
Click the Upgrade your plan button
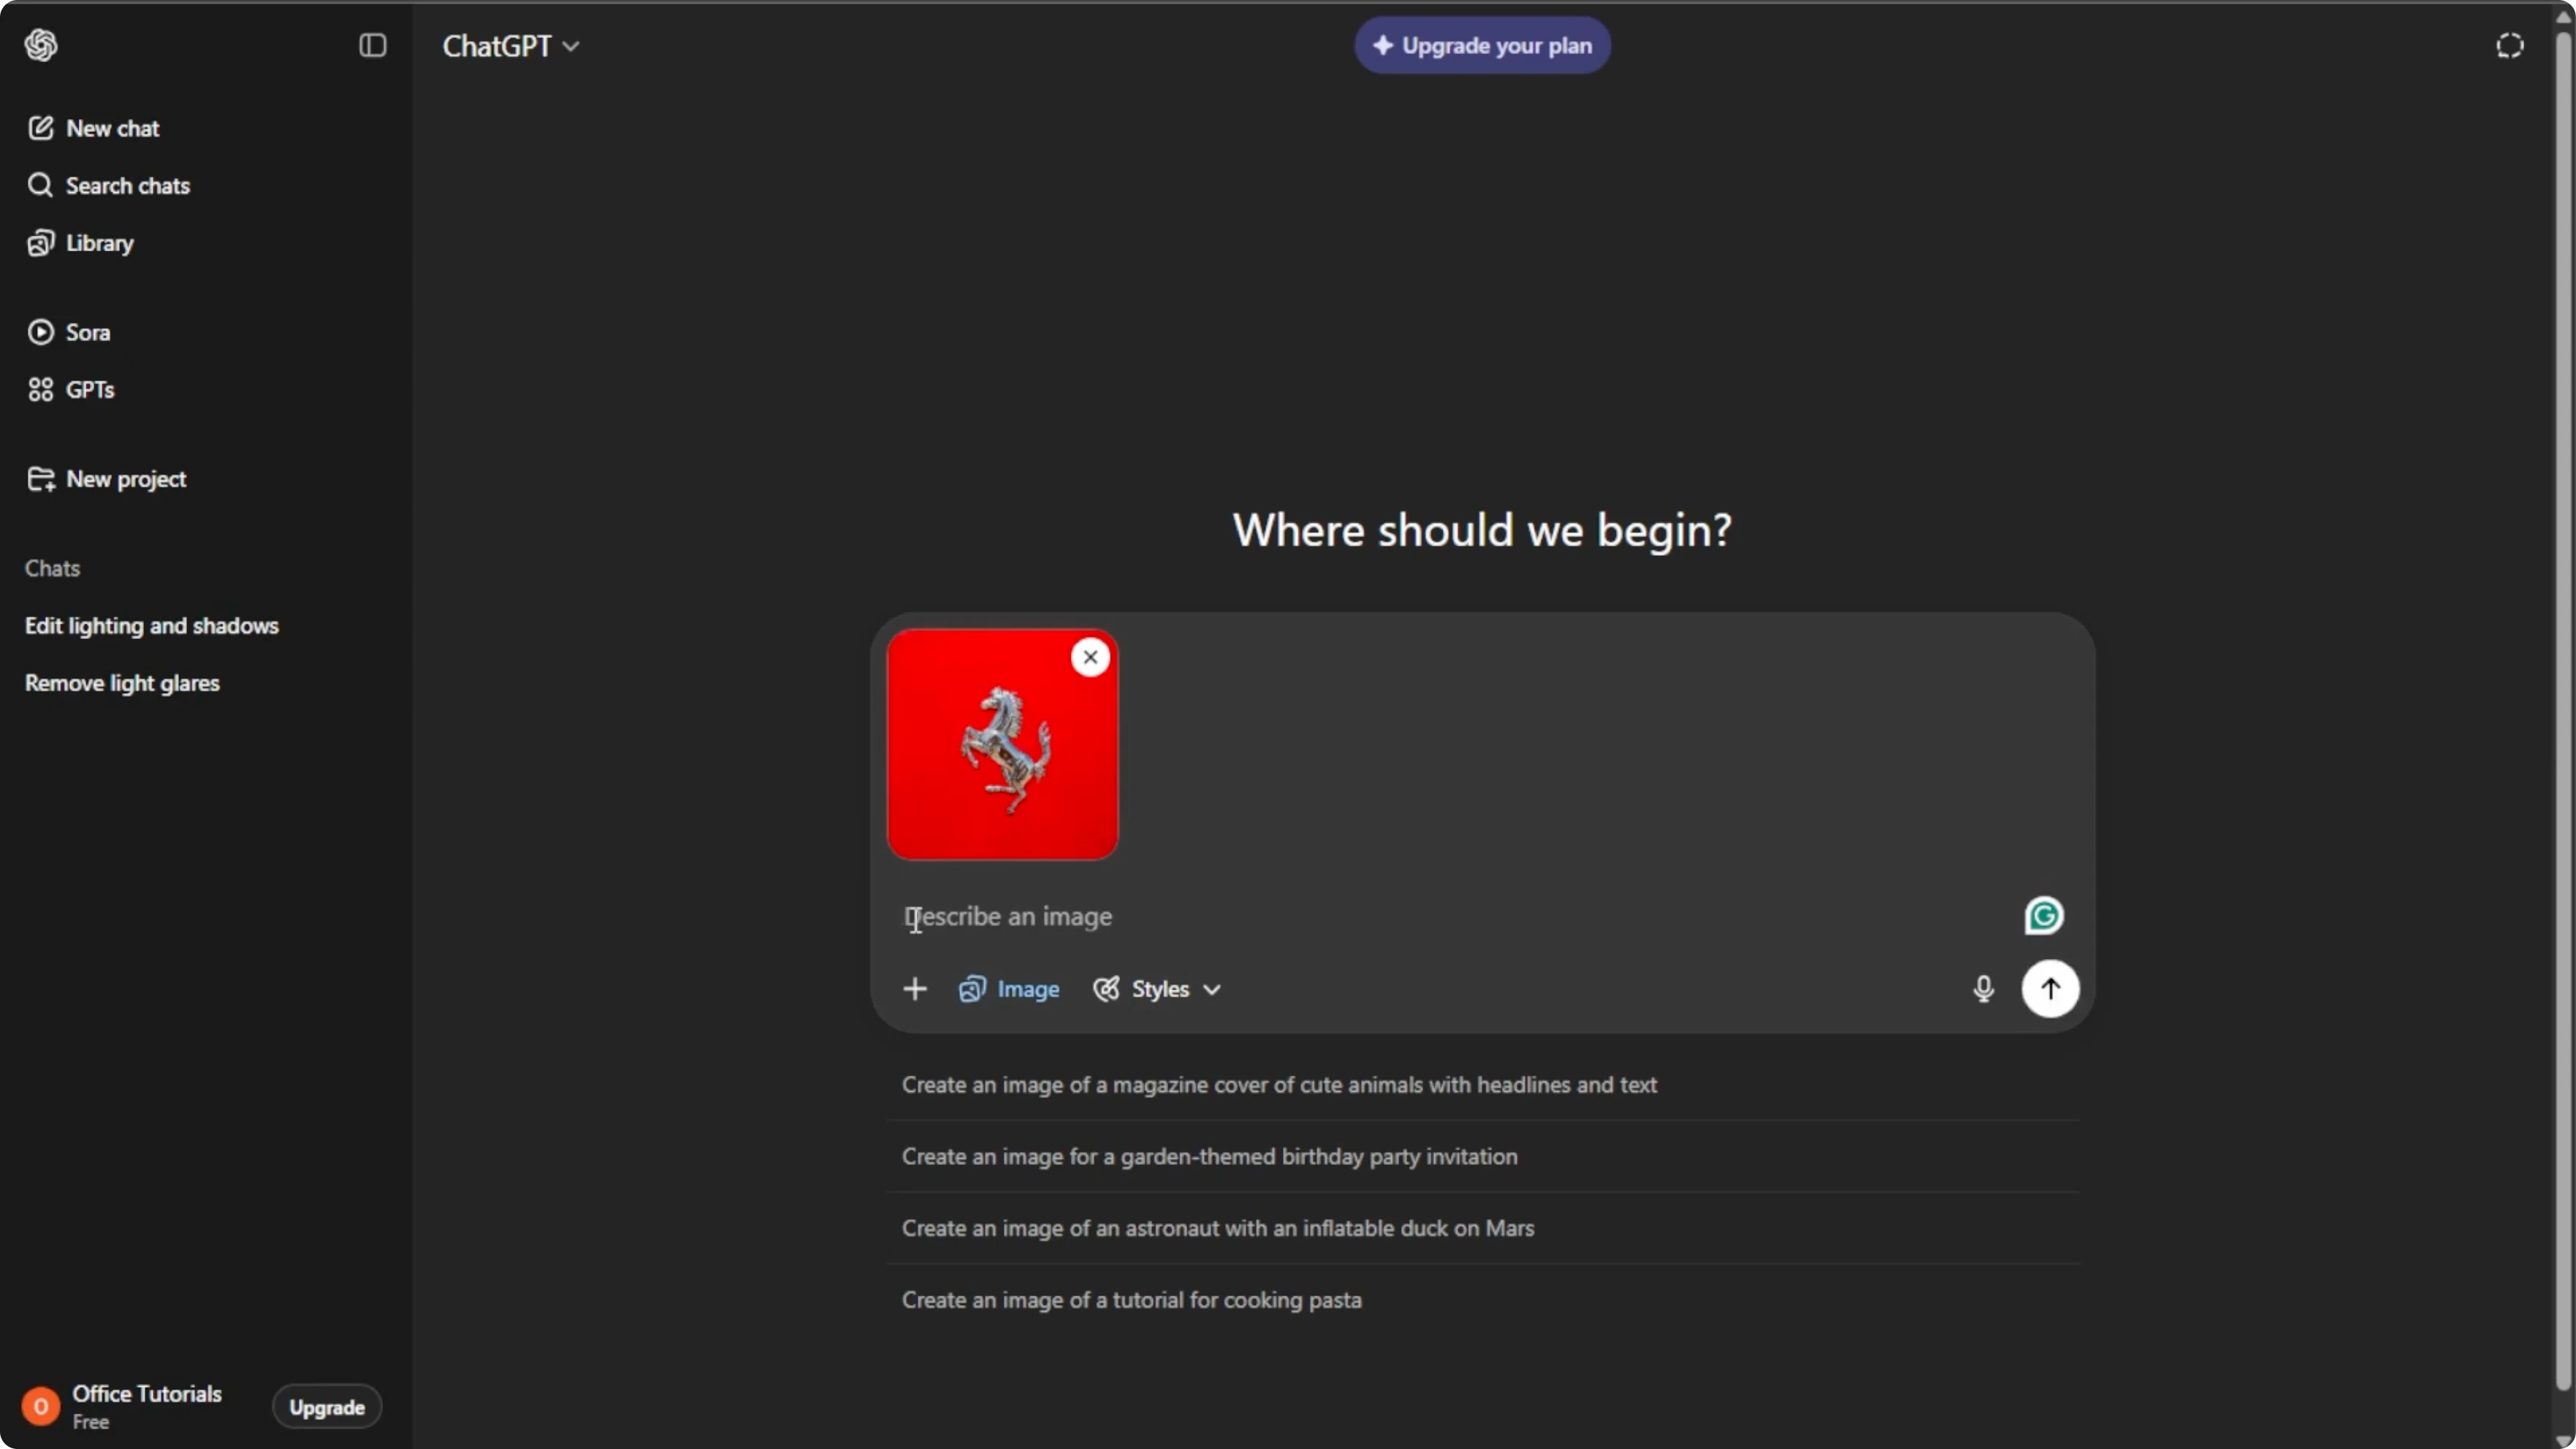point(1482,46)
